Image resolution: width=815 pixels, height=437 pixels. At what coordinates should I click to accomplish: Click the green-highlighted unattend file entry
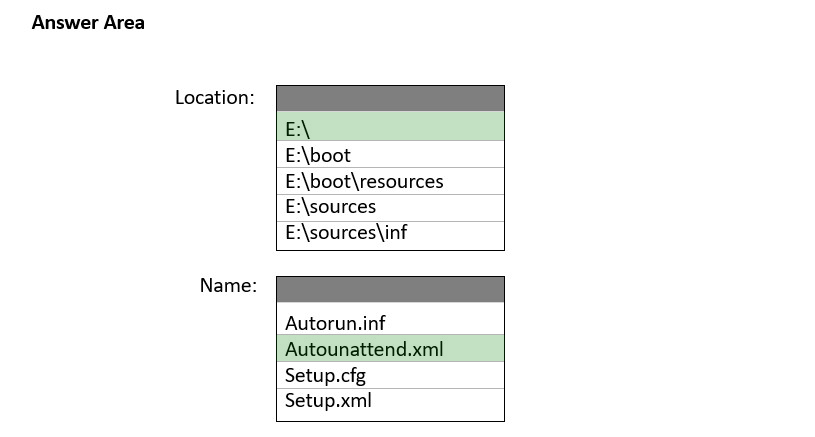tap(390, 348)
